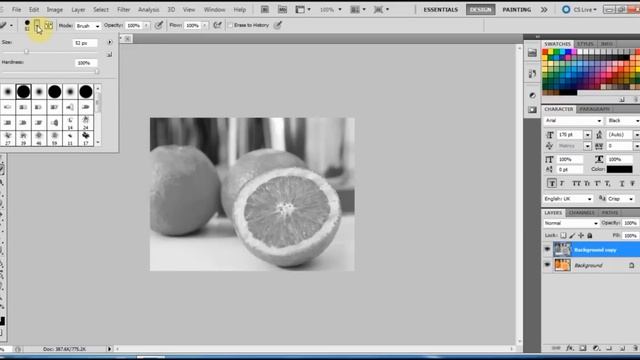Open the CS Live menu

coord(579,9)
